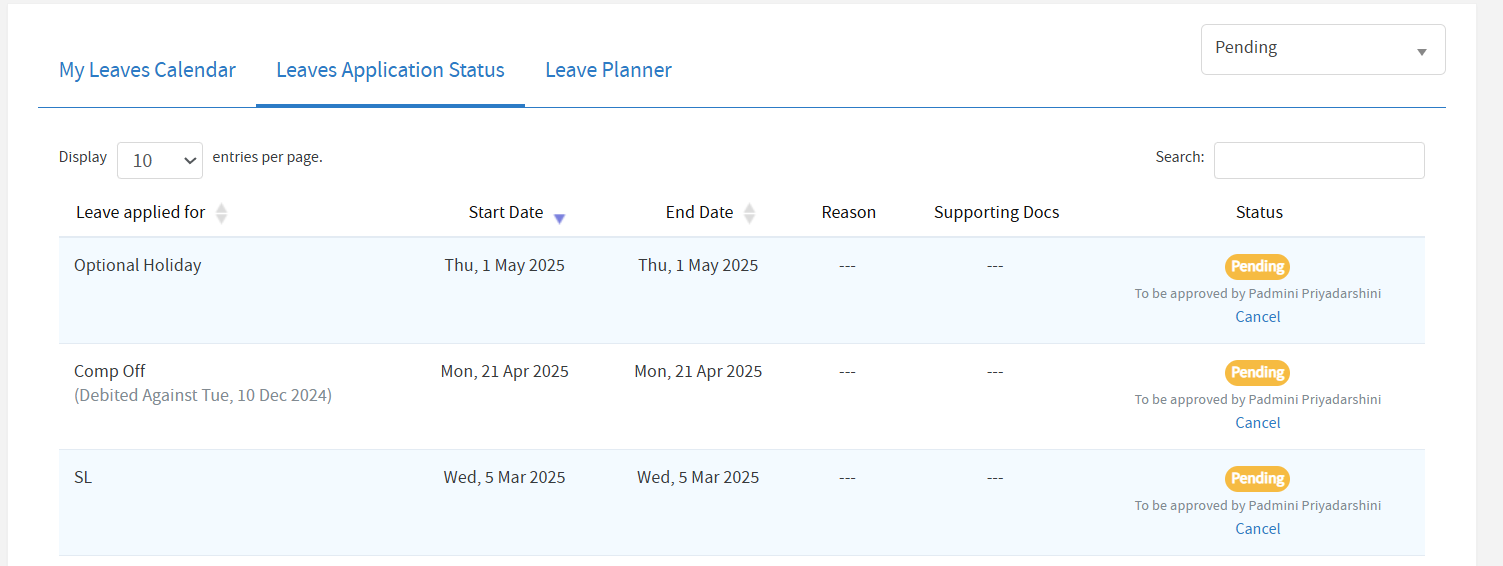Viewport: 1503px width, 566px height.
Task: Select the Optional Holiday row name
Action: (x=138, y=266)
